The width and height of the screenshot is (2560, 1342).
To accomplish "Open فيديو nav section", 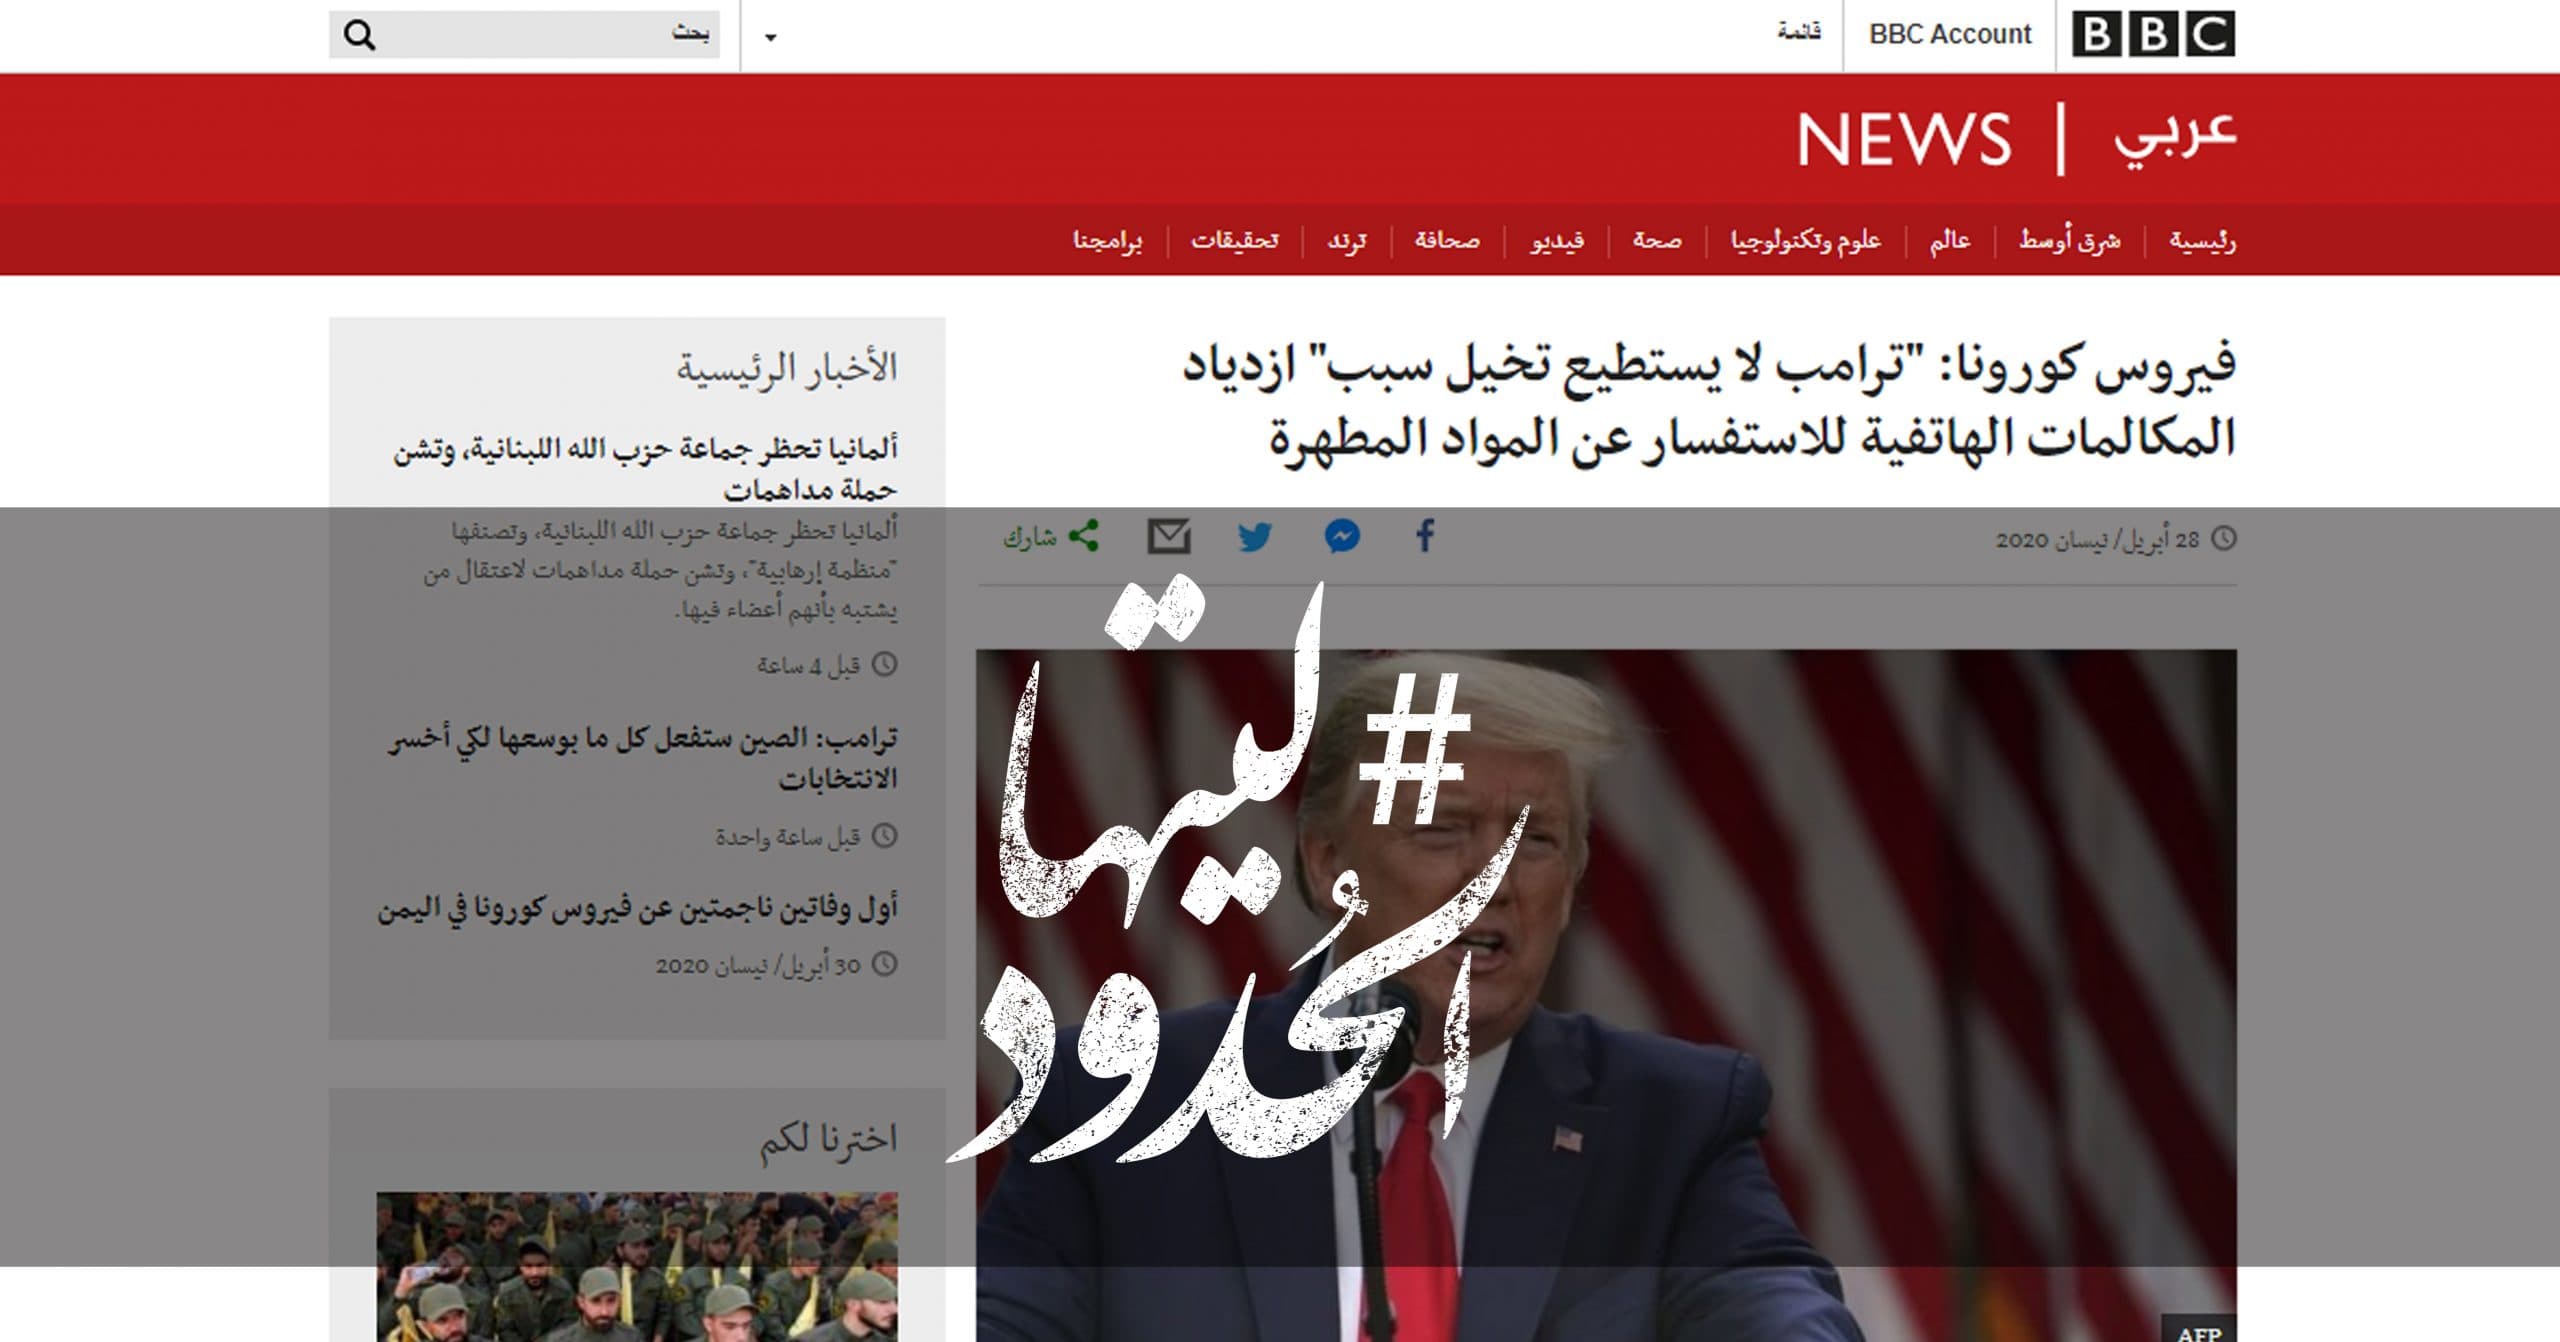I will pyautogui.click(x=1557, y=241).
